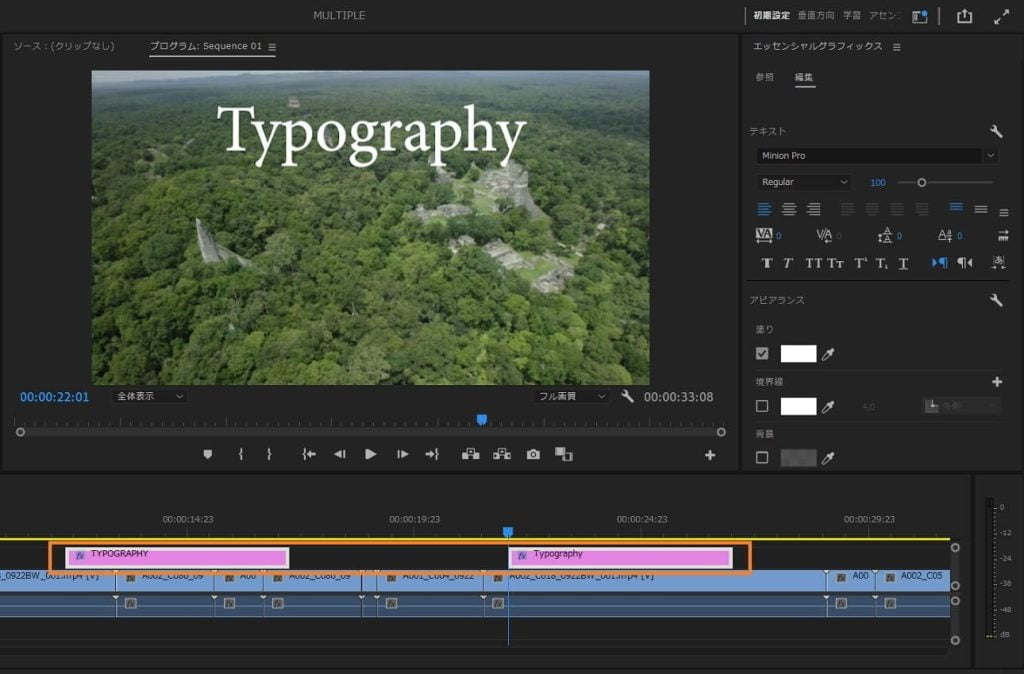
Task: Enable the stroke (境界線) checkbox
Action: pos(762,406)
